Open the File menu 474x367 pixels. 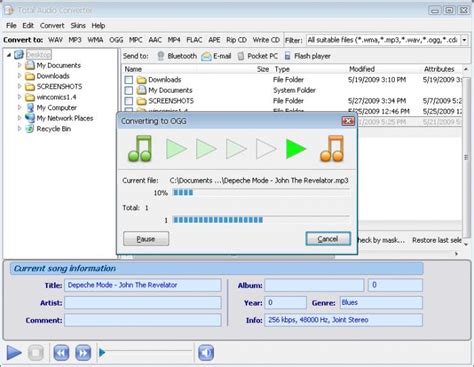[x=11, y=26]
